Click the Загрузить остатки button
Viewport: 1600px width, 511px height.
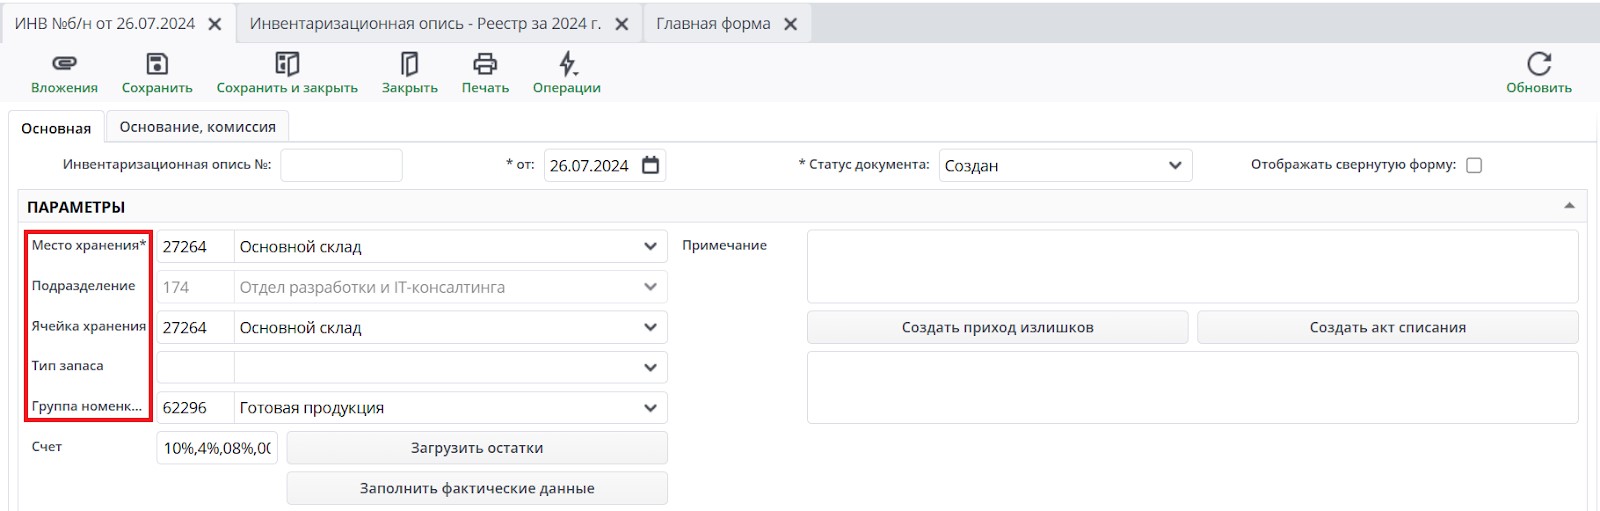(477, 448)
